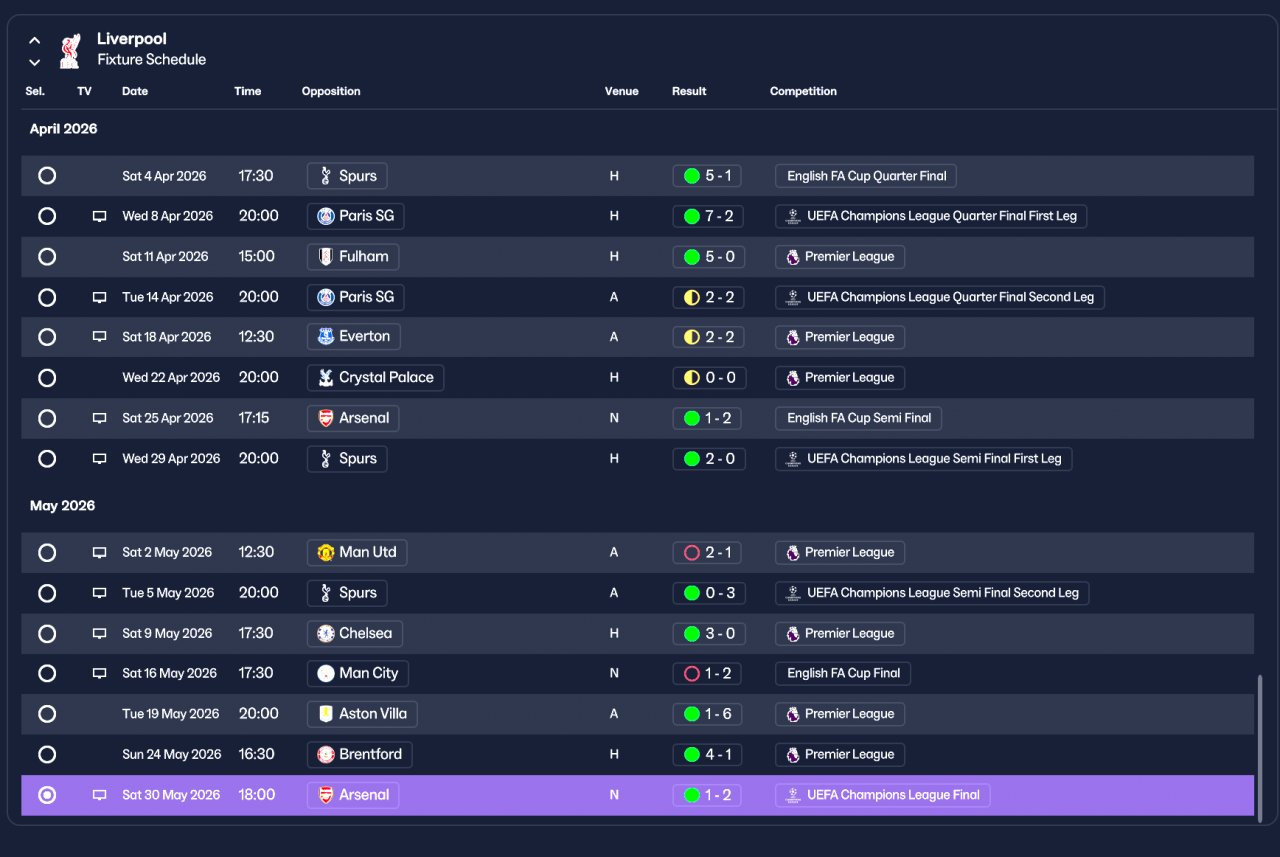Open the 4 - 1 result against Brentford
This screenshot has height=857, width=1280.
[x=707, y=755]
